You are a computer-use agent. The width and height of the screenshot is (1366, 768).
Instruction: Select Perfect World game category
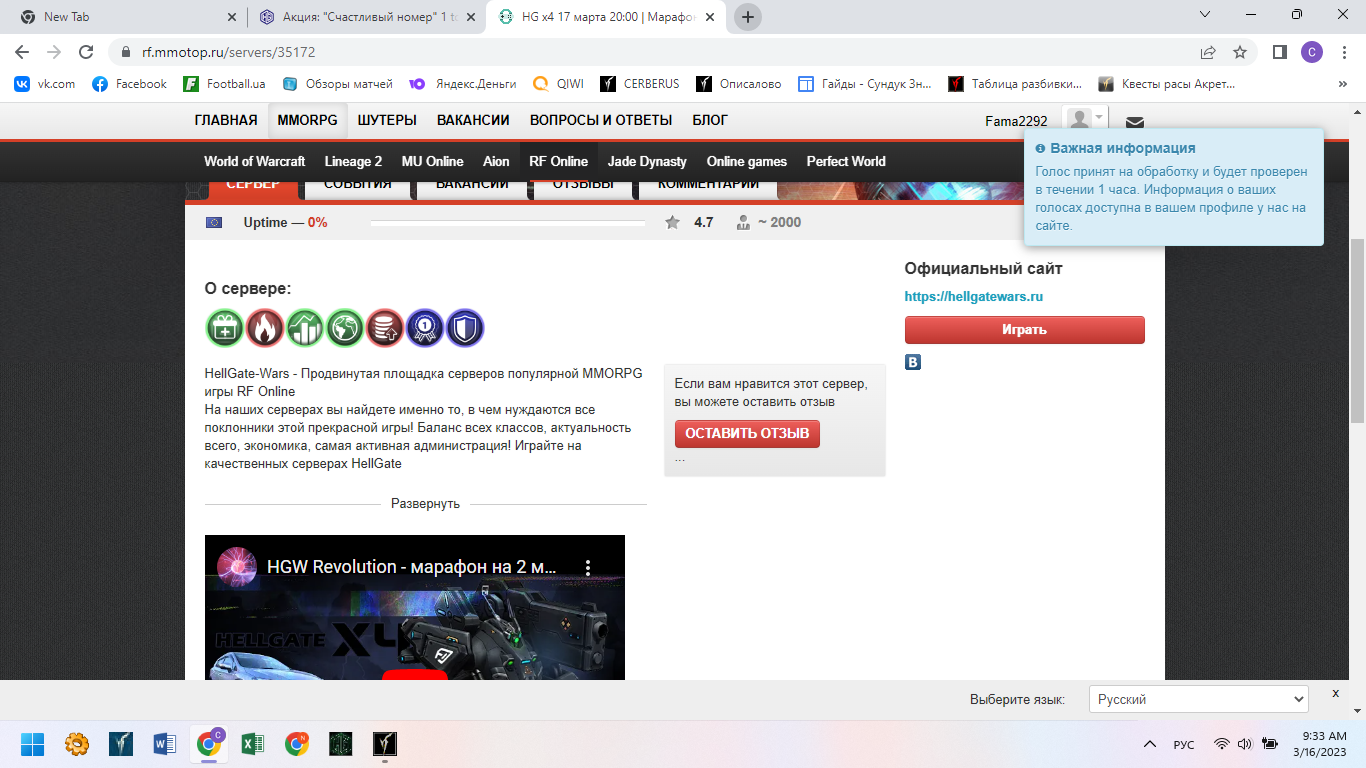[846, 161]
